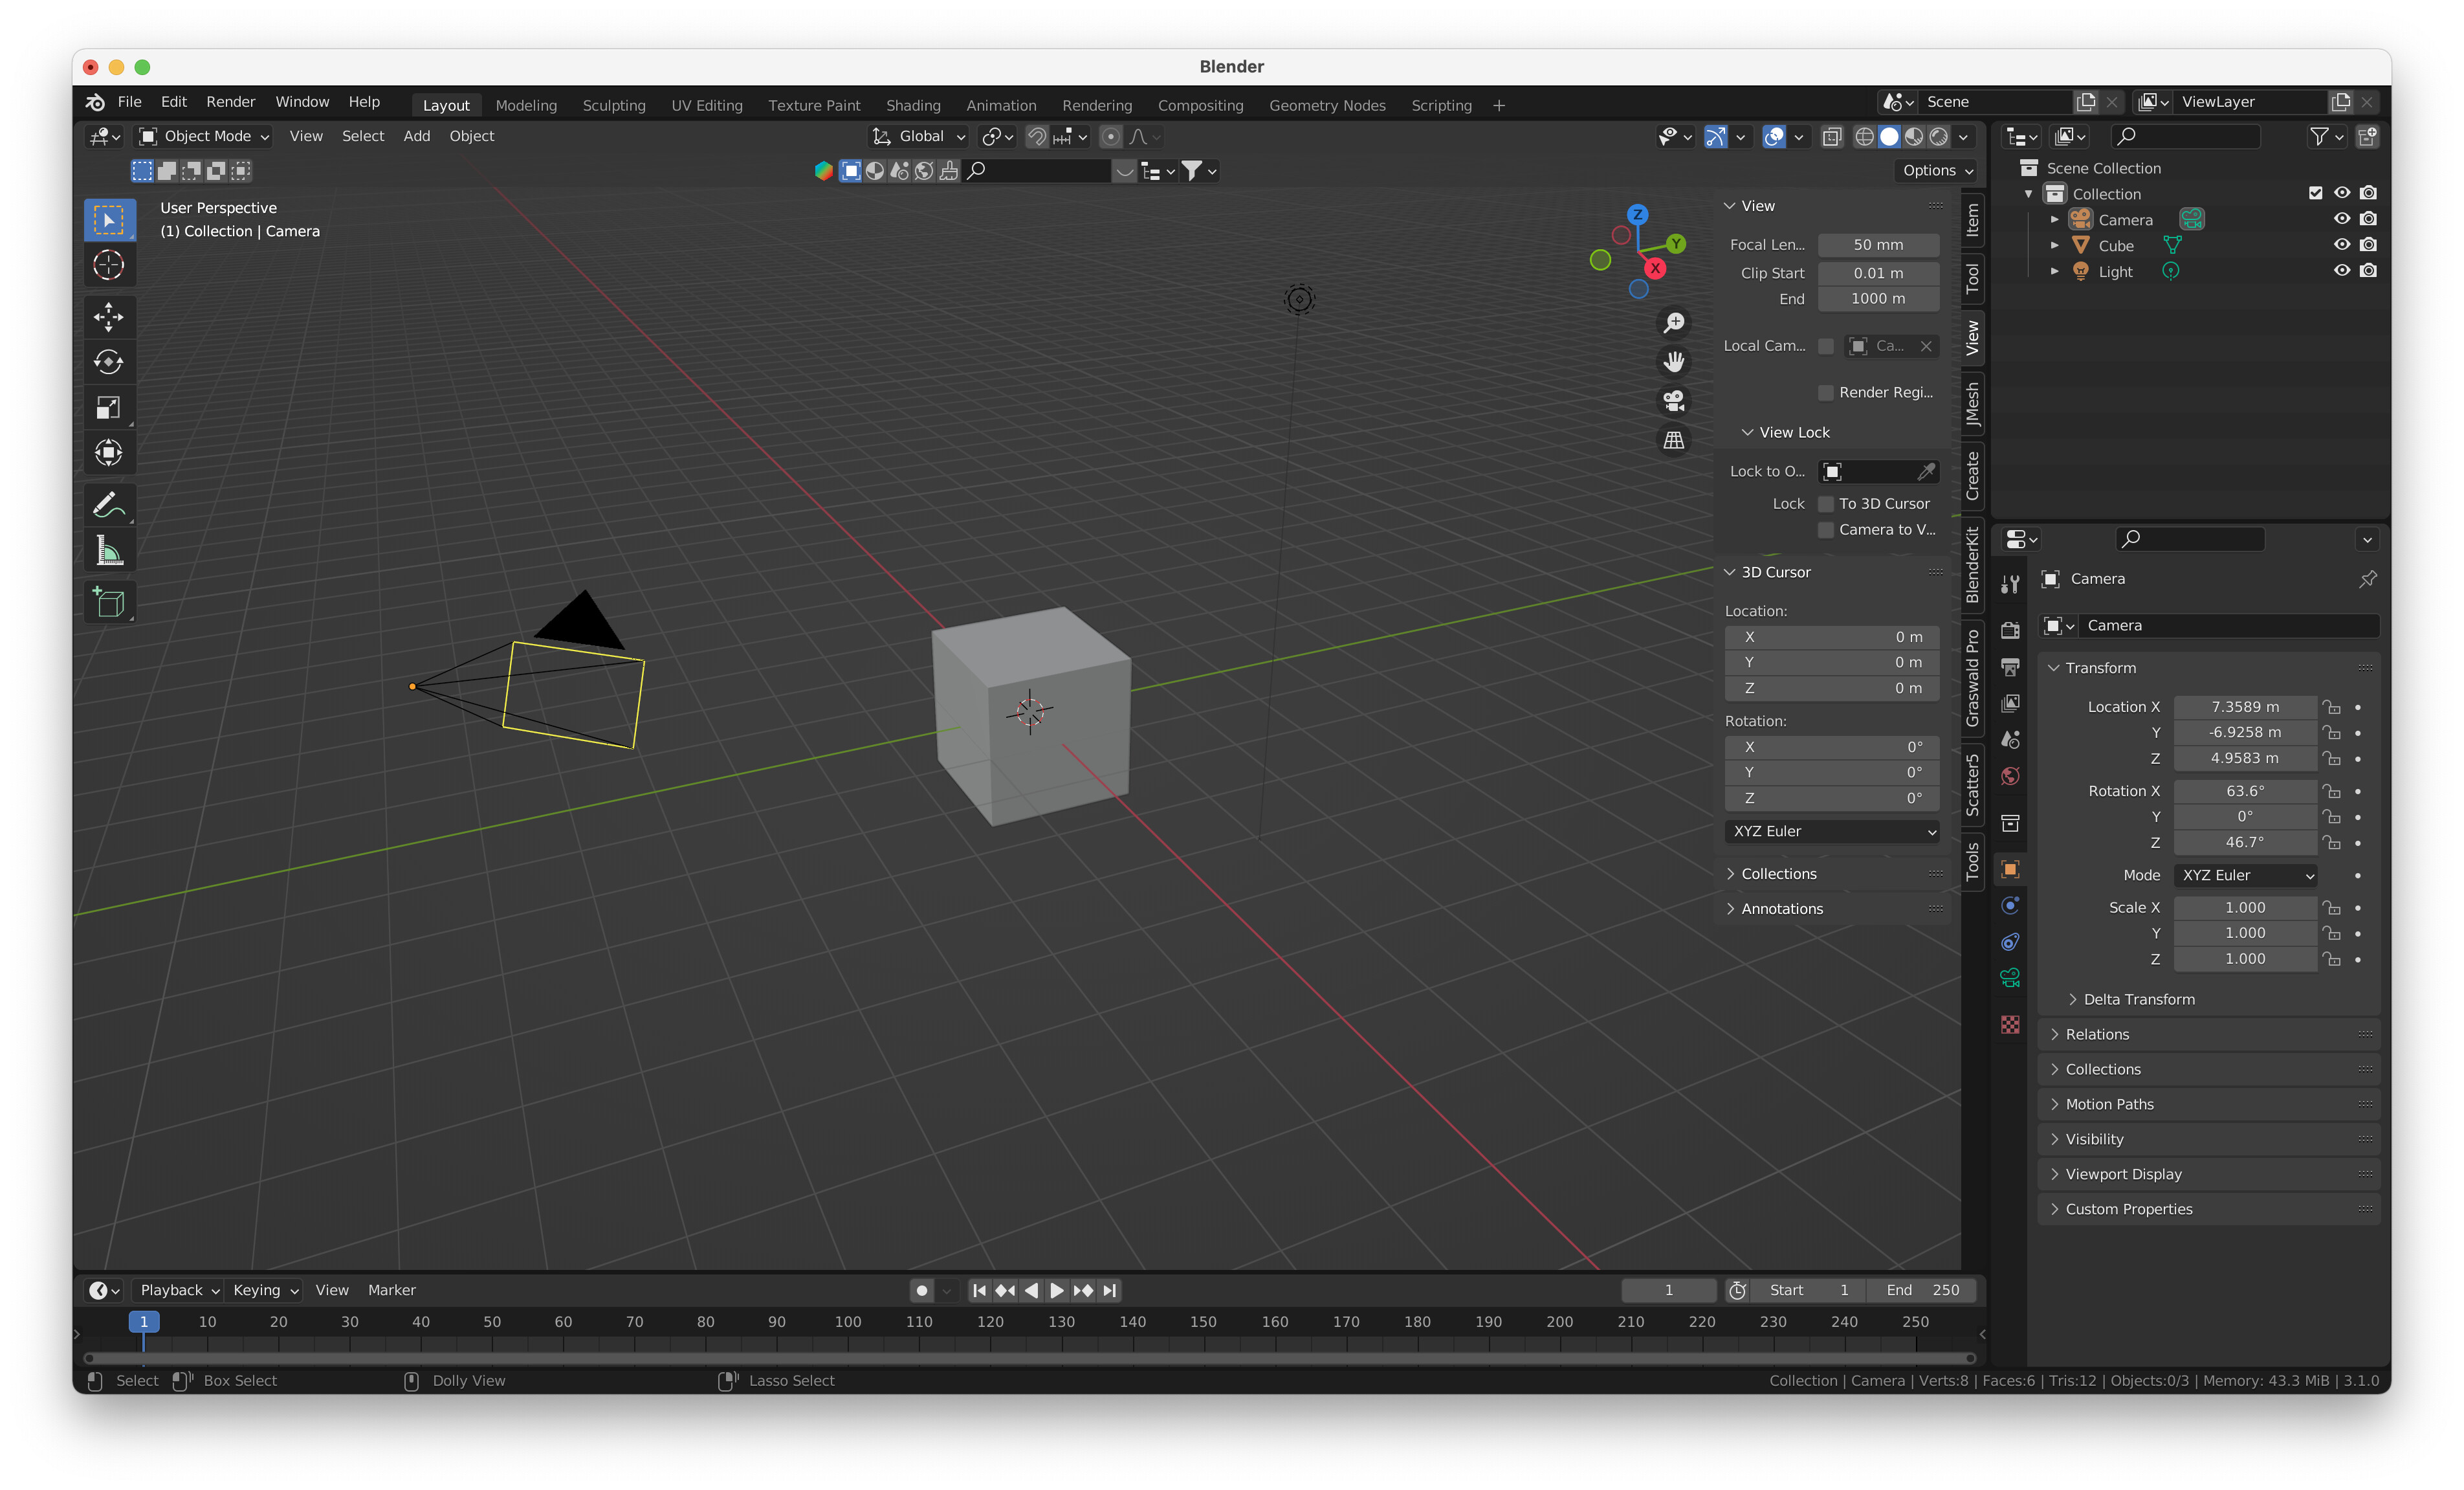
Task: Open the Edit menu
Action: (173, 101)
